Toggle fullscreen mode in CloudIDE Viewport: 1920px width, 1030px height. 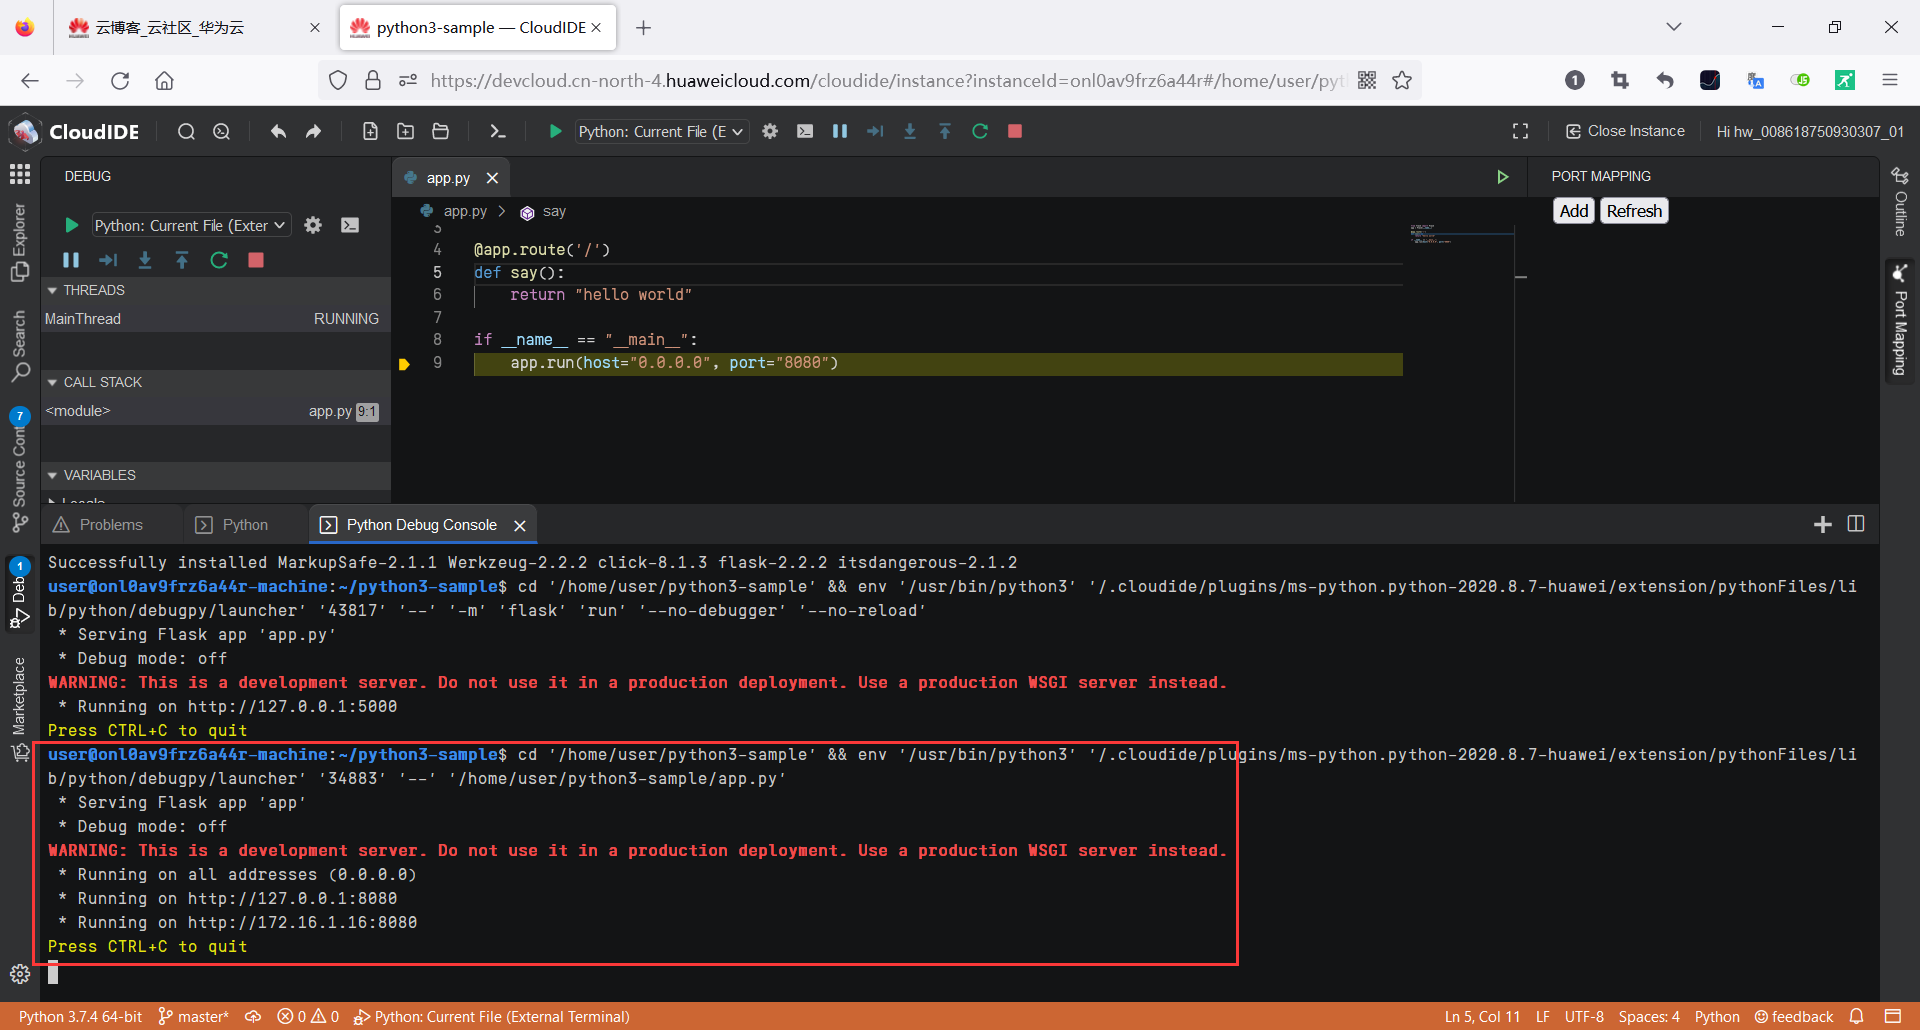pyautogui.click(x=1520, y=131)
